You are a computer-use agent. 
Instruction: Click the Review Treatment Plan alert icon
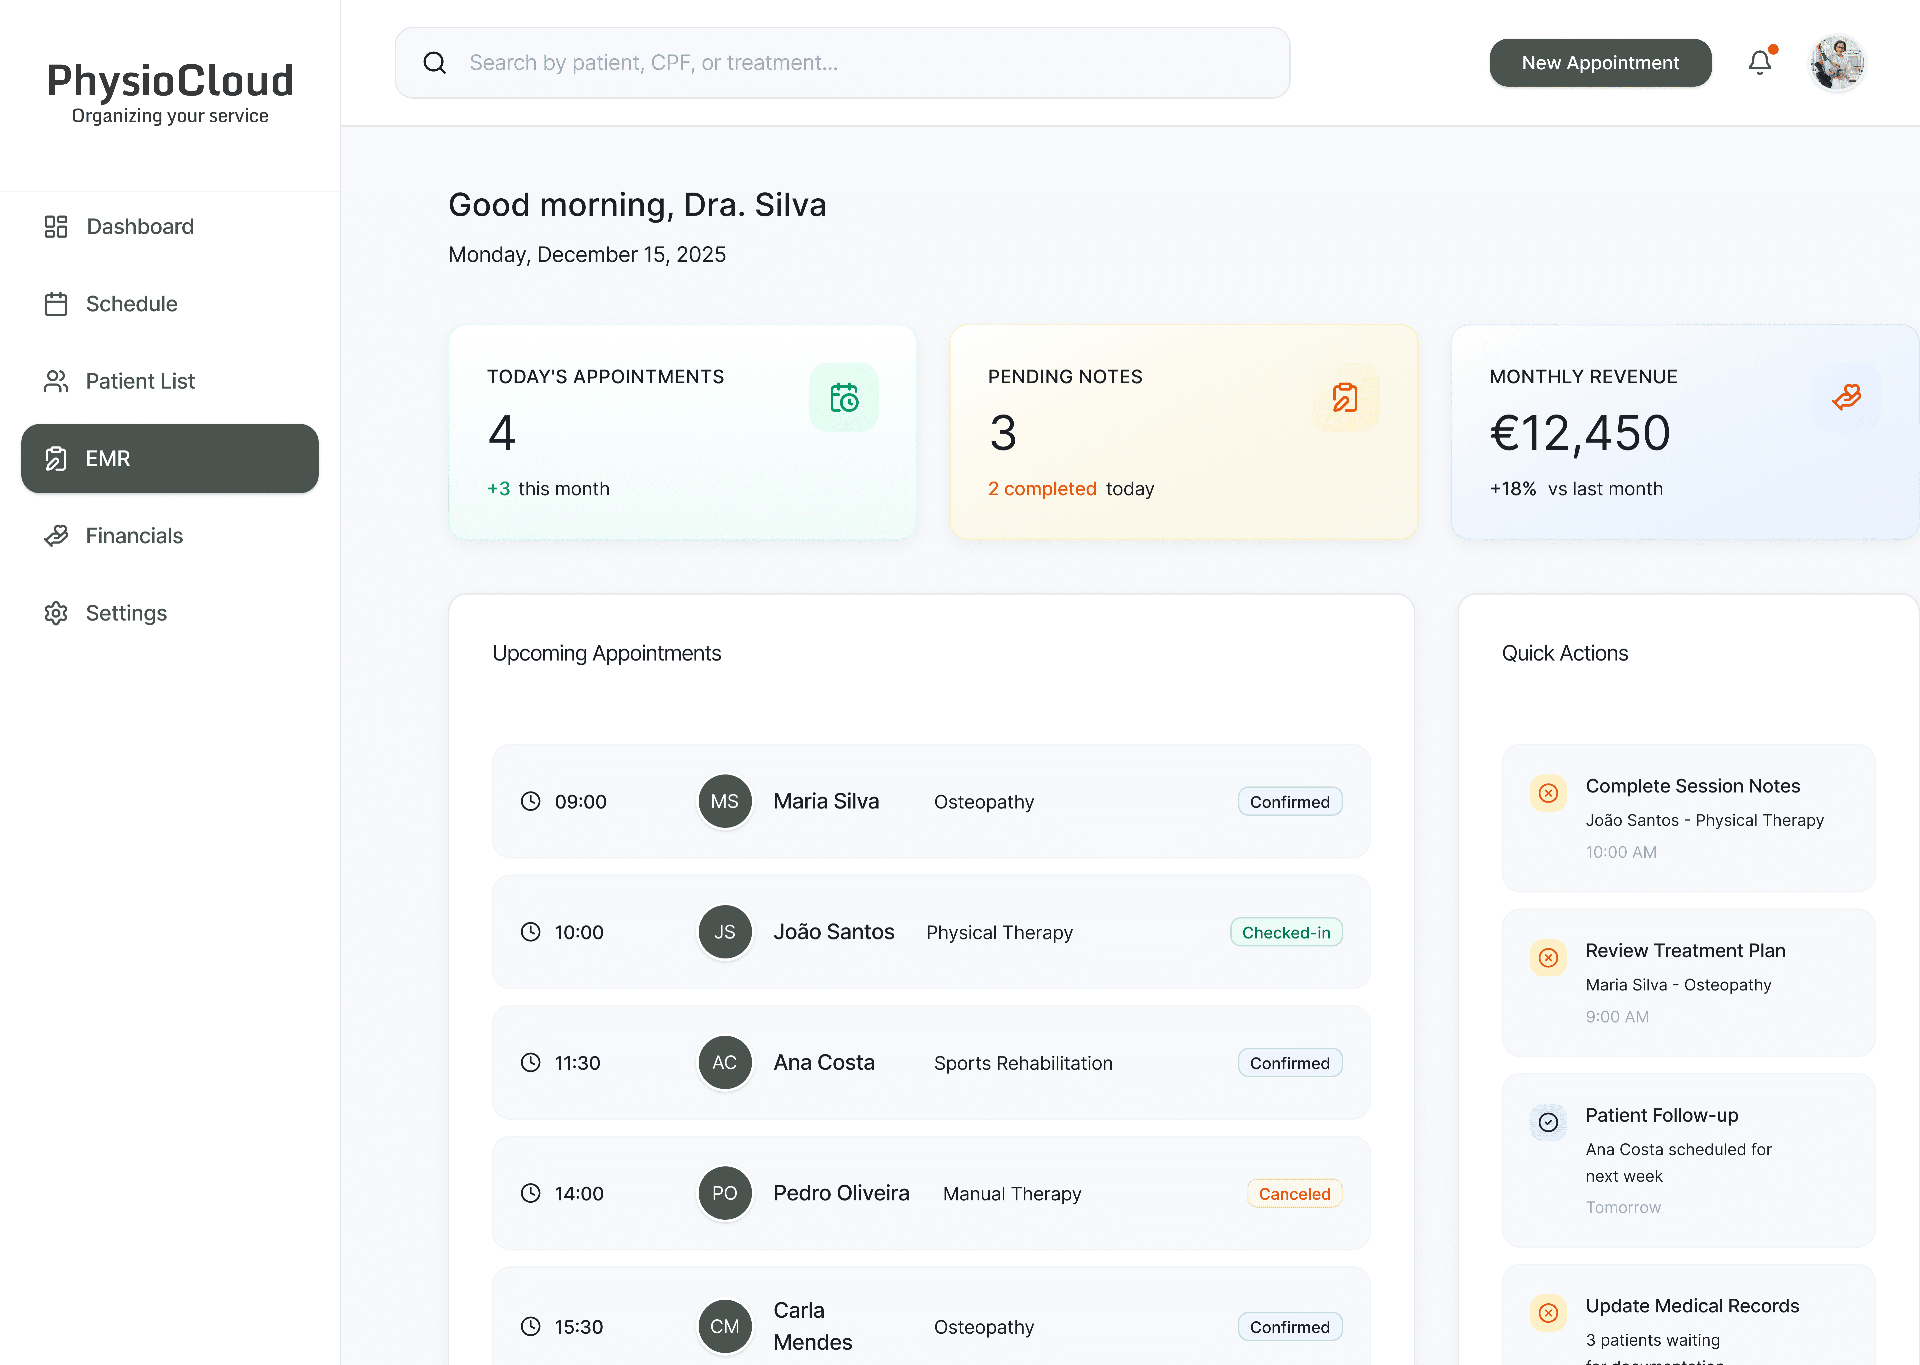point(1548,957)
